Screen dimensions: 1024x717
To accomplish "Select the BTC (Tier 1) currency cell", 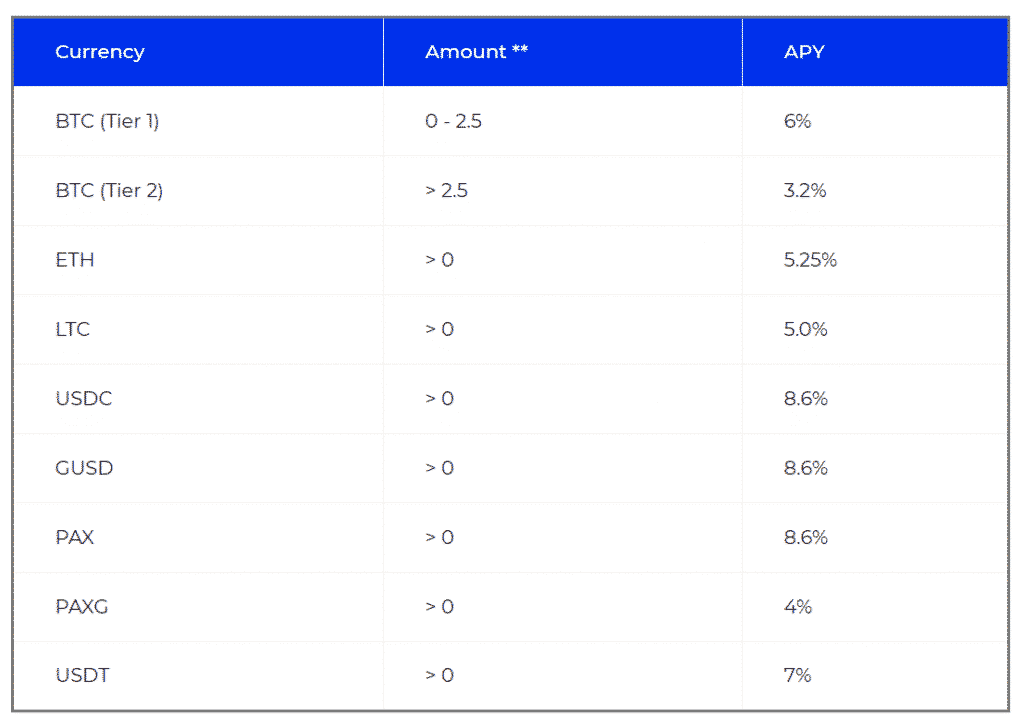I will coord(107,122).
